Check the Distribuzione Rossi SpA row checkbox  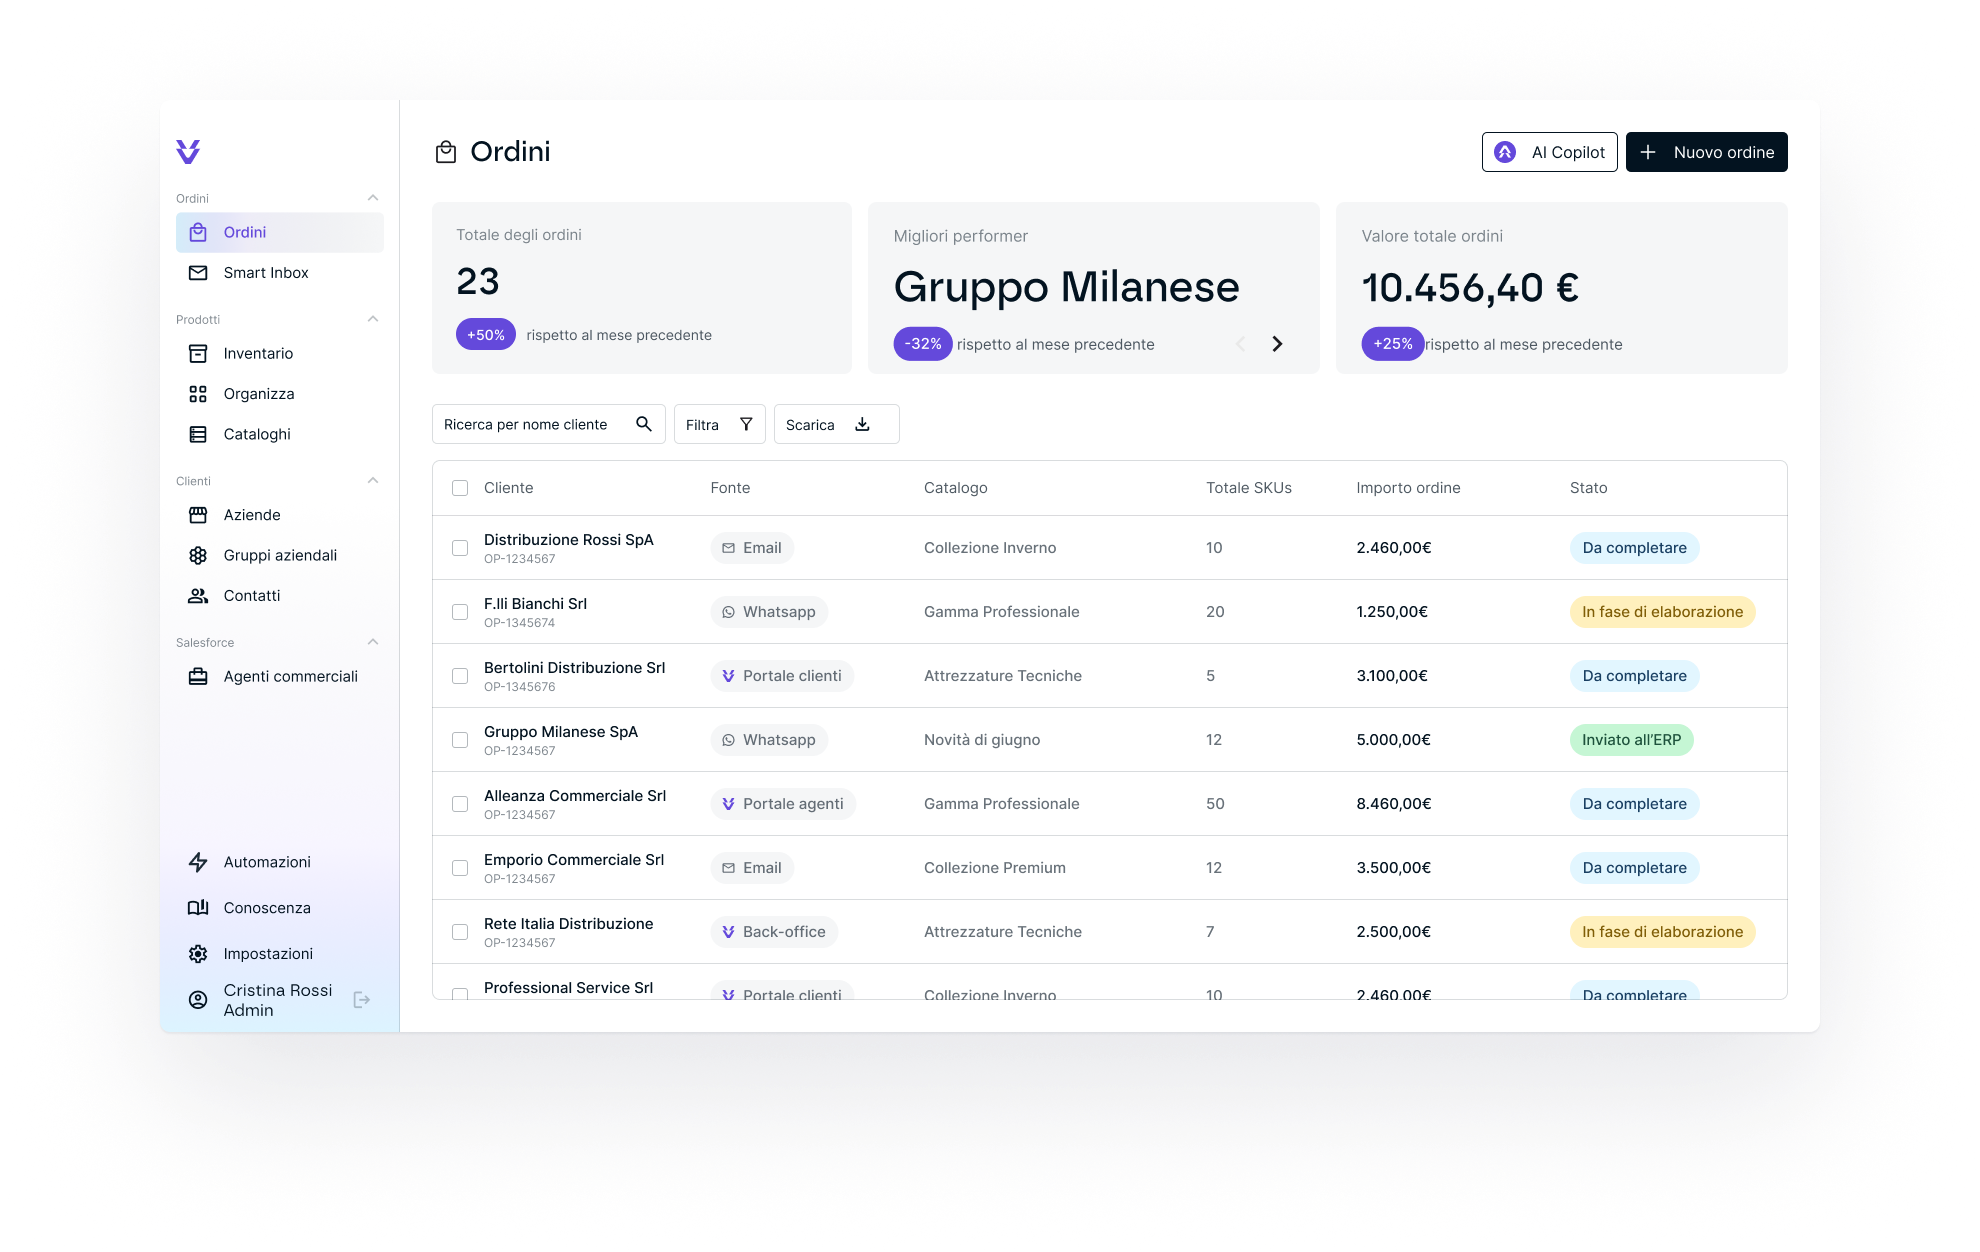click(x=460, y=548)
